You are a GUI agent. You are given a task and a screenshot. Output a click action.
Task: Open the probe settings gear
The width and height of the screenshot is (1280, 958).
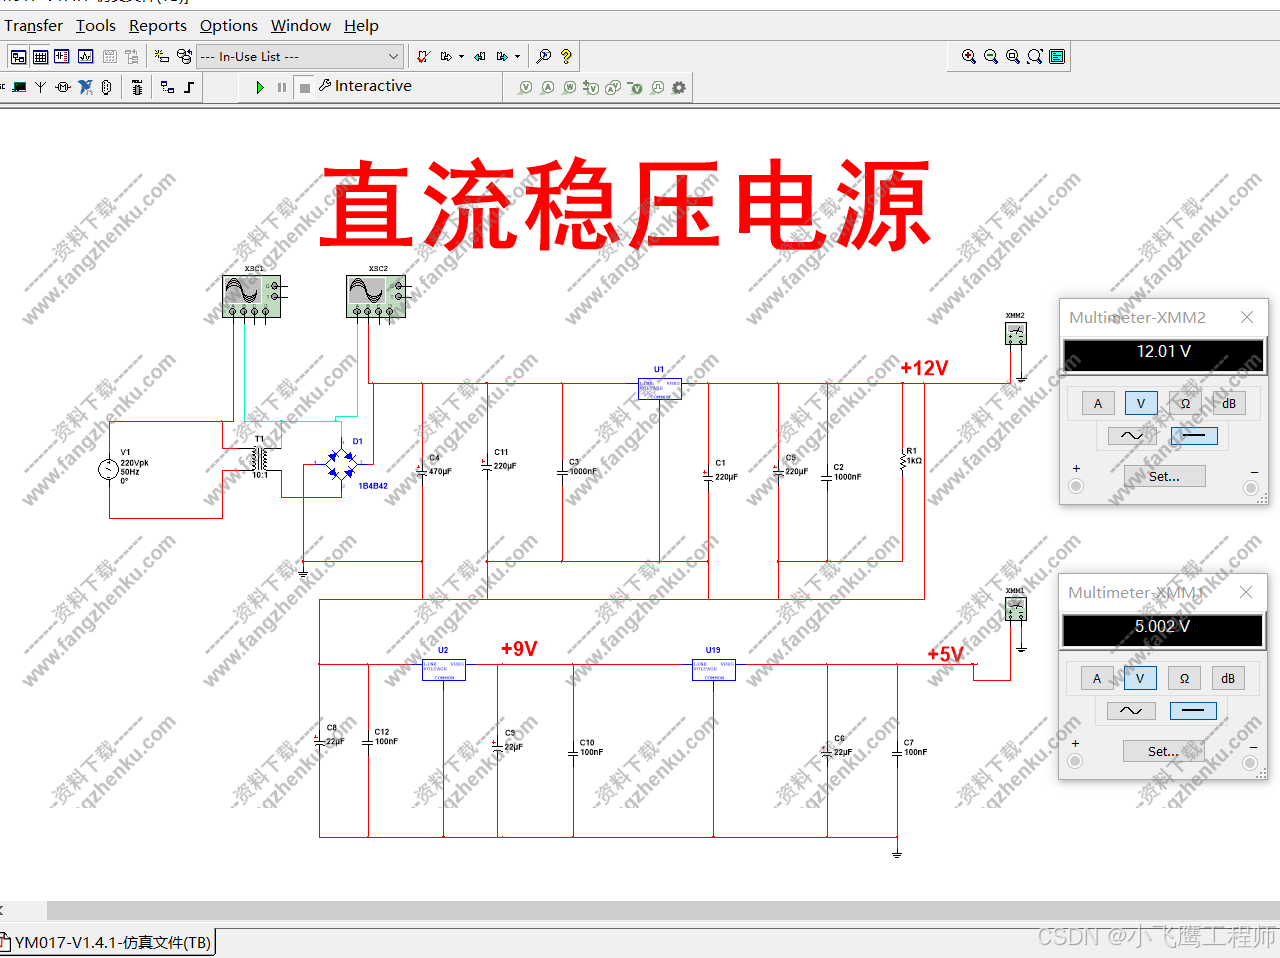(679, 87)
